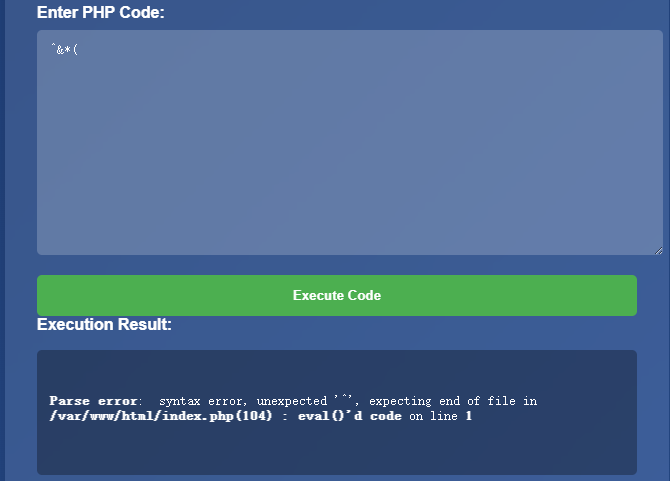The image size is (670, 481).
Task: Click the "Enter PHP Code:" label
Action: pyautogui.click(x=100, y=13)
